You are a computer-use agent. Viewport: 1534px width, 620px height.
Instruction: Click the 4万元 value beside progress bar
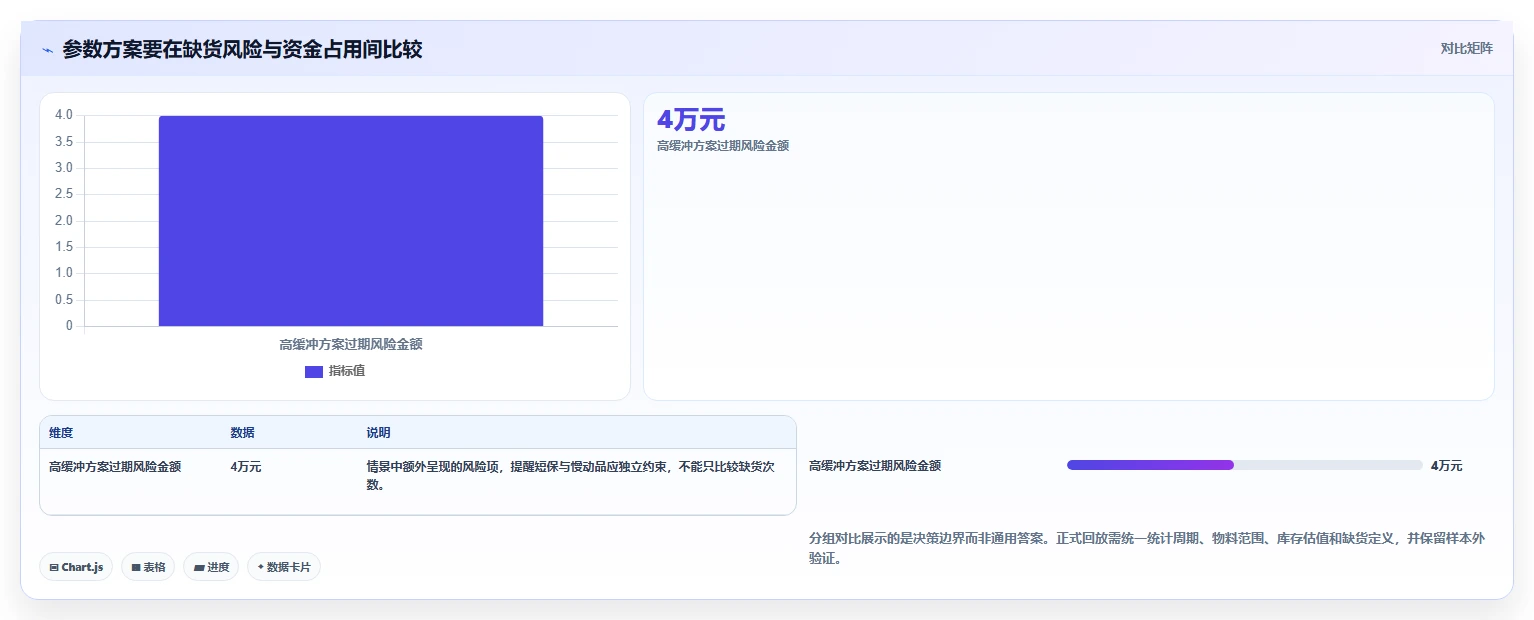tap(1446, 466)
